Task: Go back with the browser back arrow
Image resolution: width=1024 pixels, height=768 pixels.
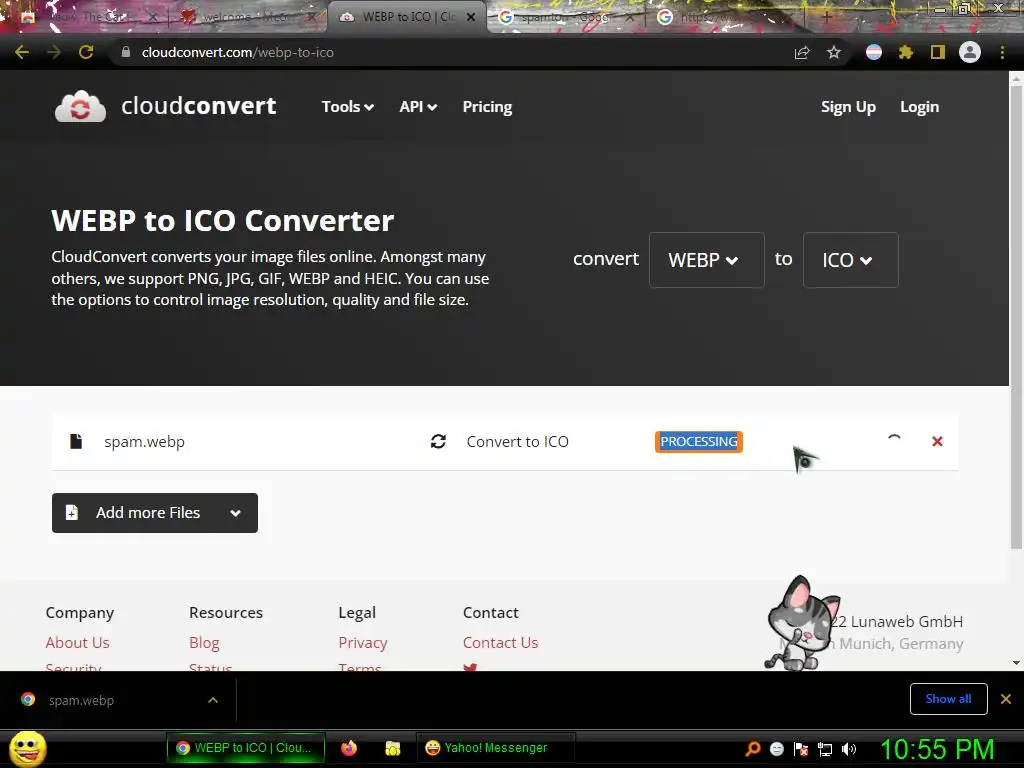Action: coord(22,52)
